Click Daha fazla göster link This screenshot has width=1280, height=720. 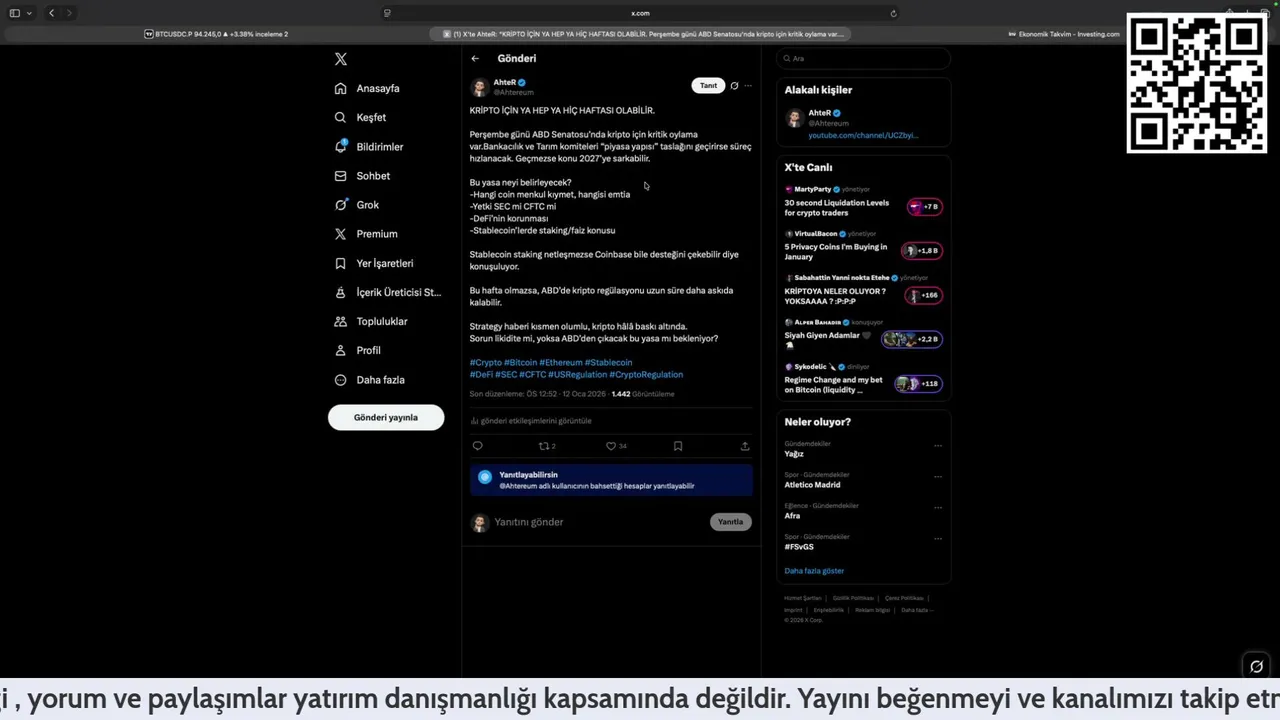pyautogui.click(x=814, y=571)
